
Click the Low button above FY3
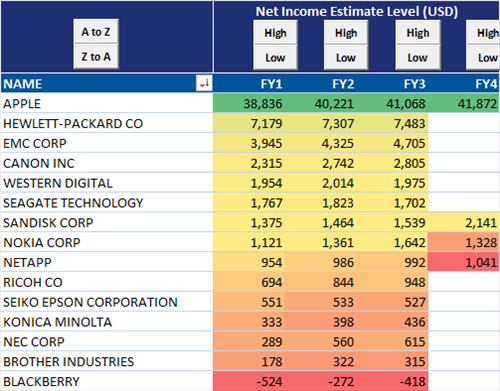click(418, 58)
